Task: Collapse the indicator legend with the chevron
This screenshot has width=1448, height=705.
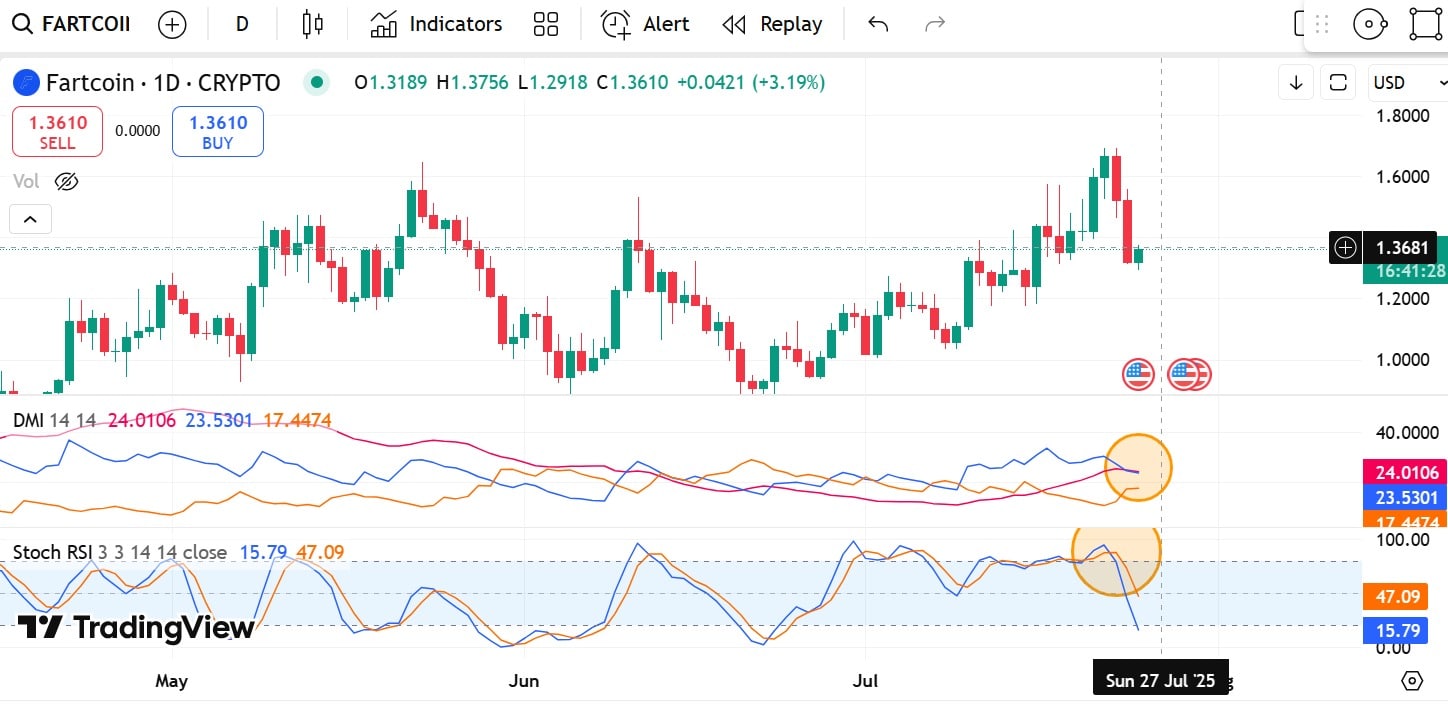Action: pos(30,219)
